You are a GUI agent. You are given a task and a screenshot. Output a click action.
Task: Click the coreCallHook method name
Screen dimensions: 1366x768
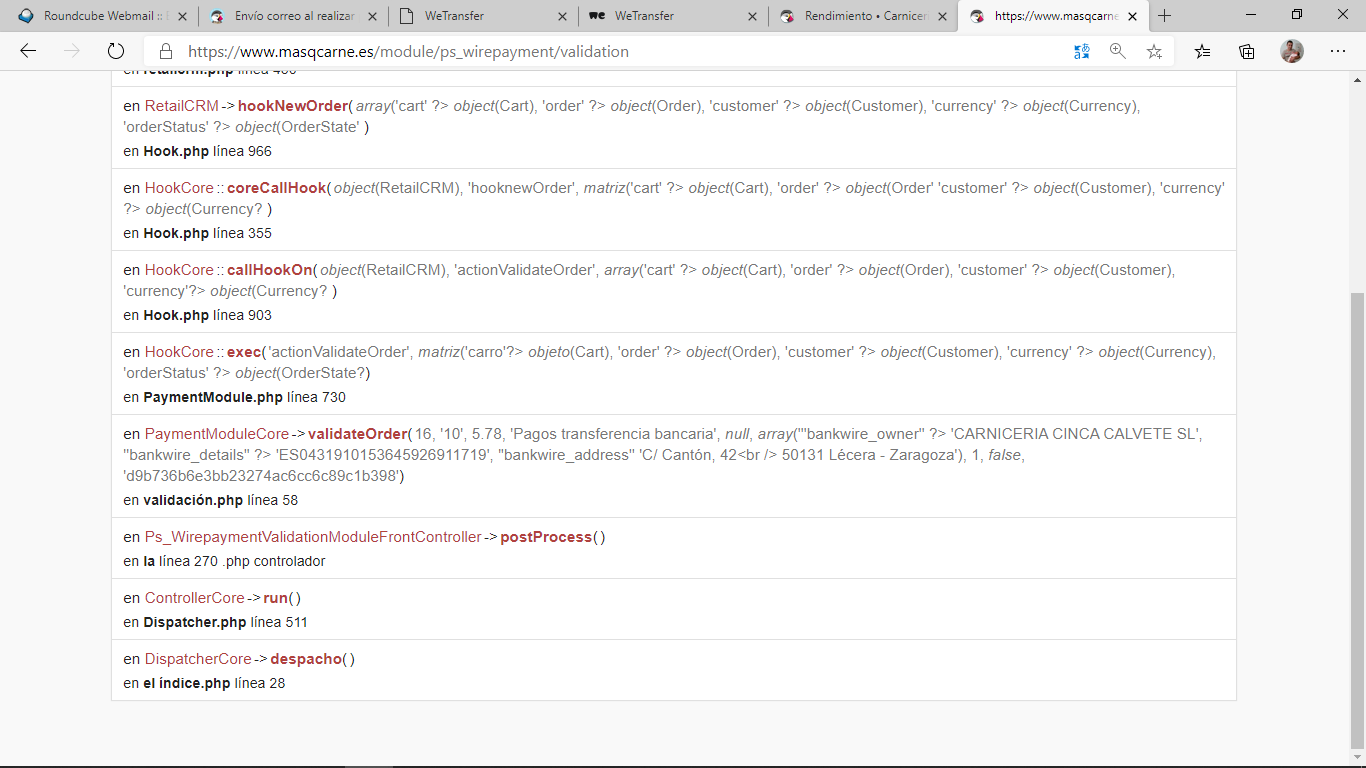[x=276, y=188]
